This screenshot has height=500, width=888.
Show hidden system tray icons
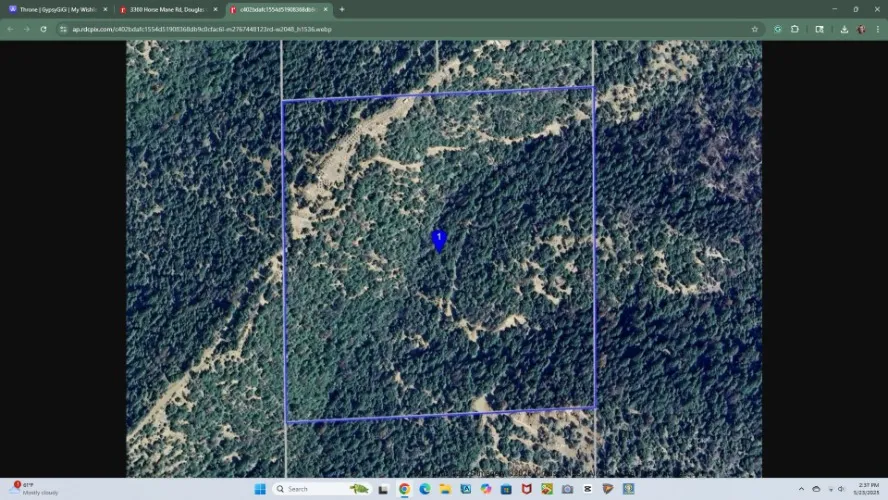pos(801,489)
